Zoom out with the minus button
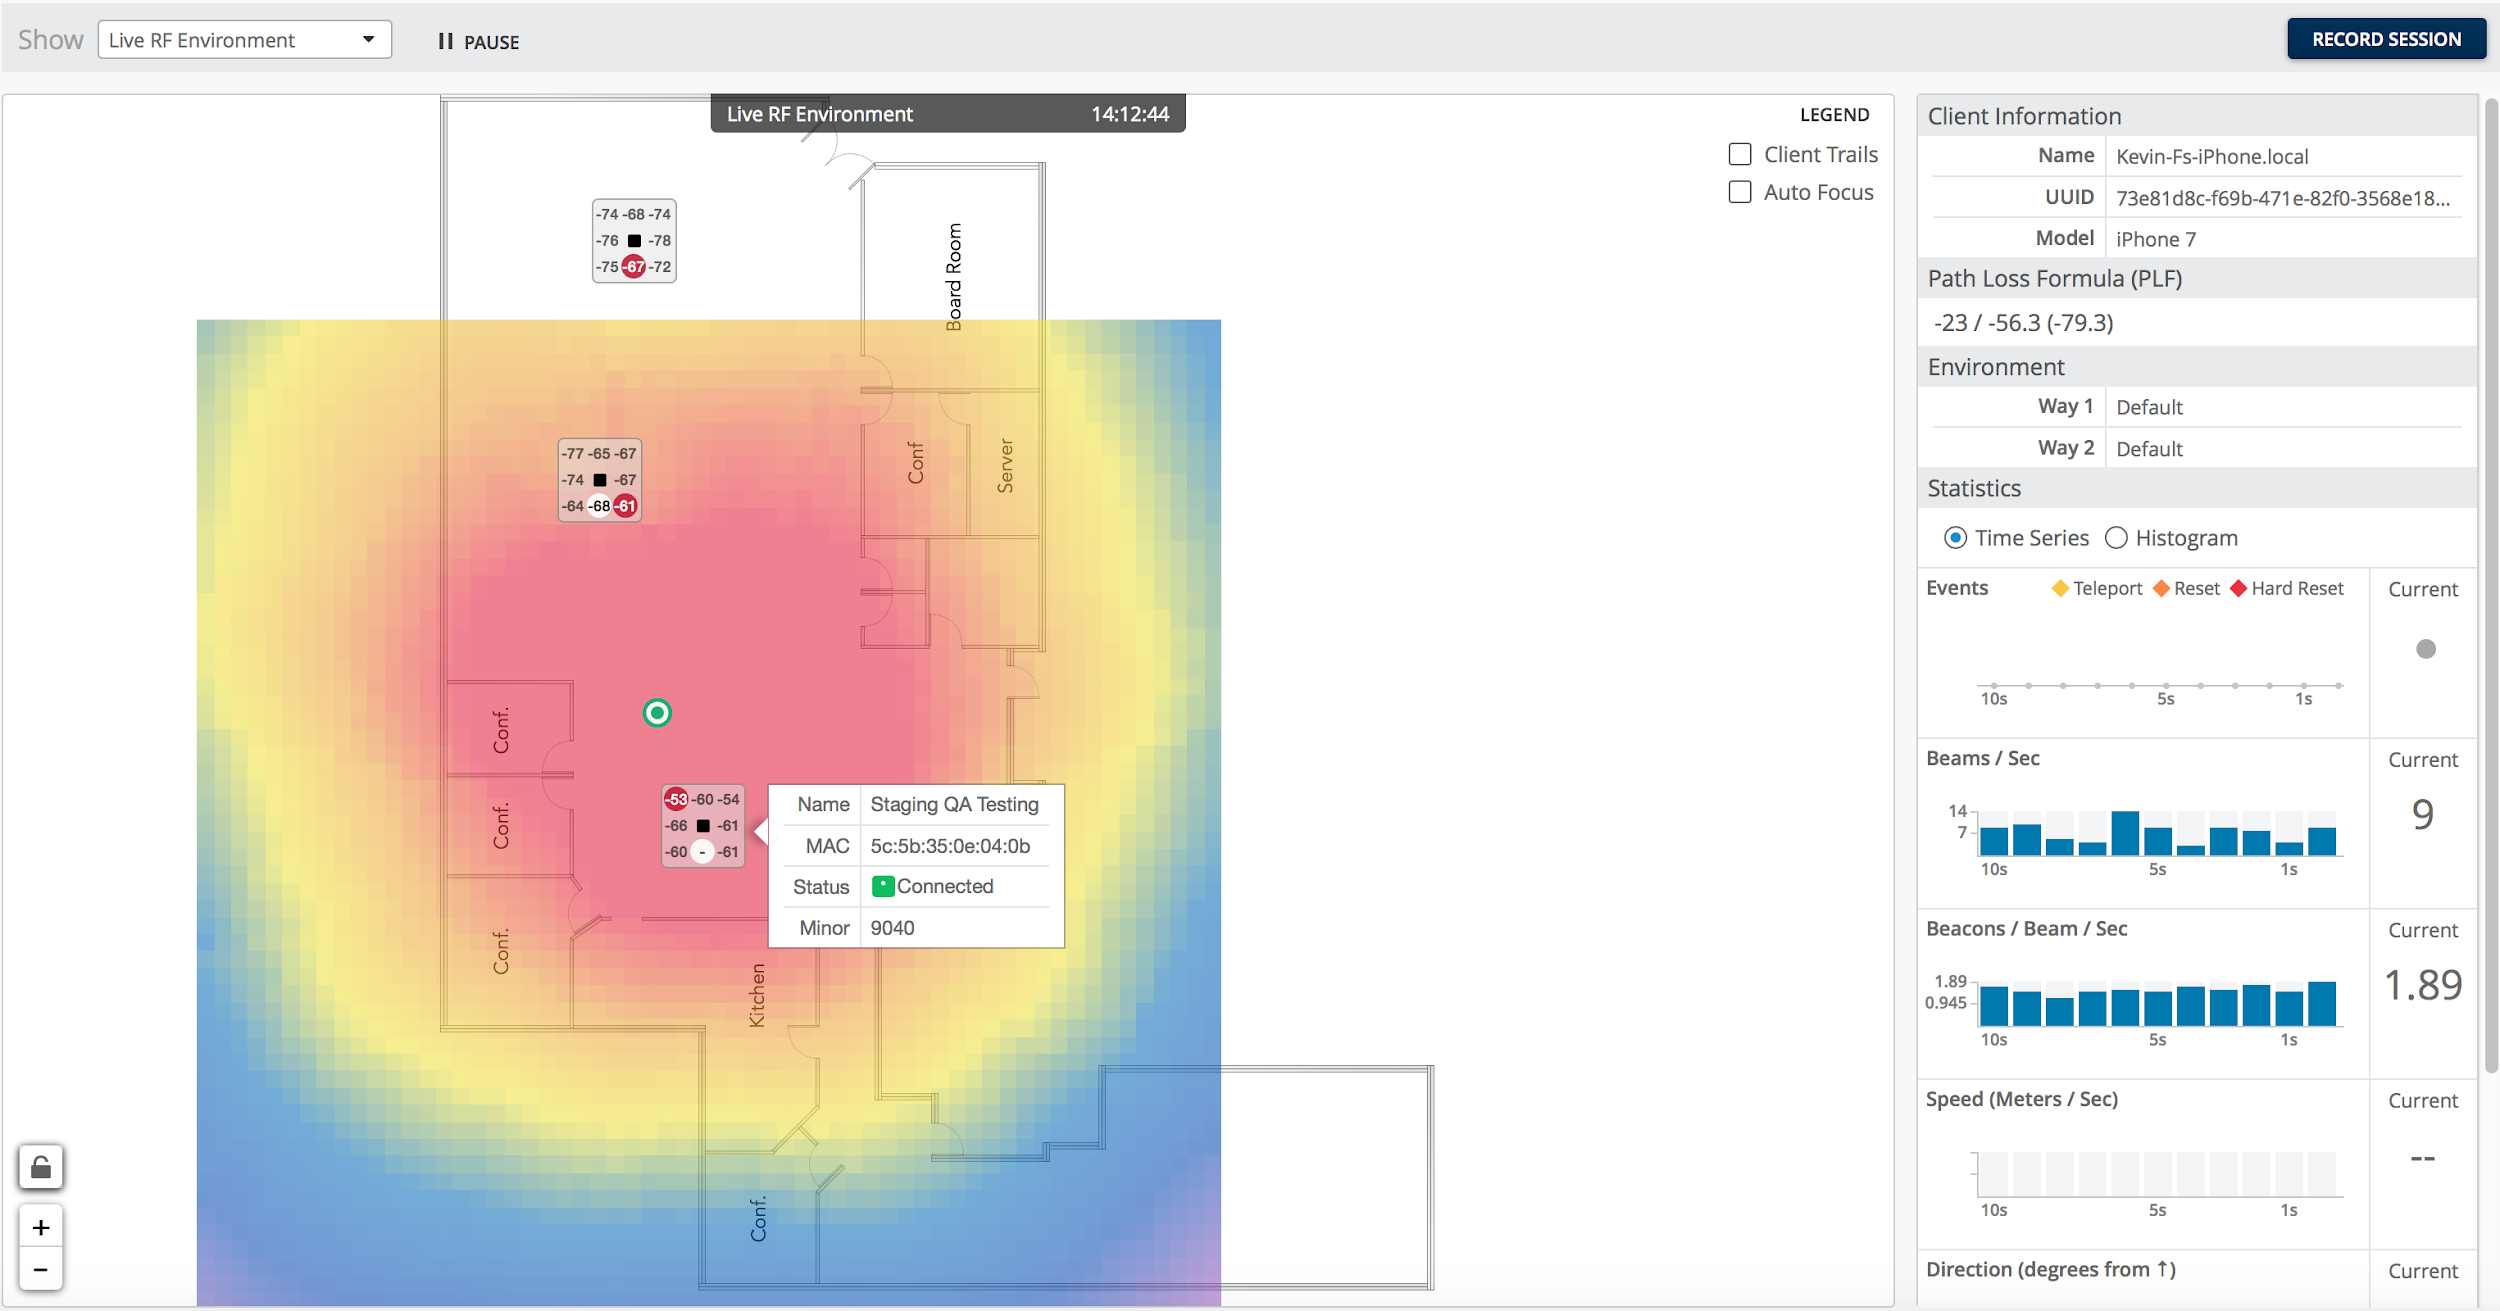 [x=41, y=1269]
